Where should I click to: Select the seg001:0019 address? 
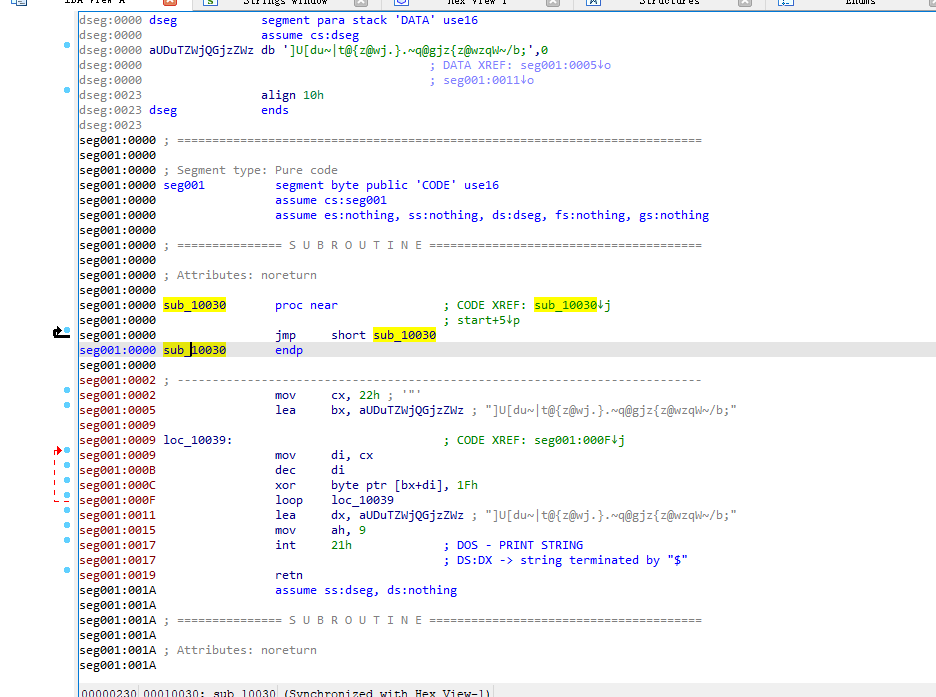[x=118, y=575]
